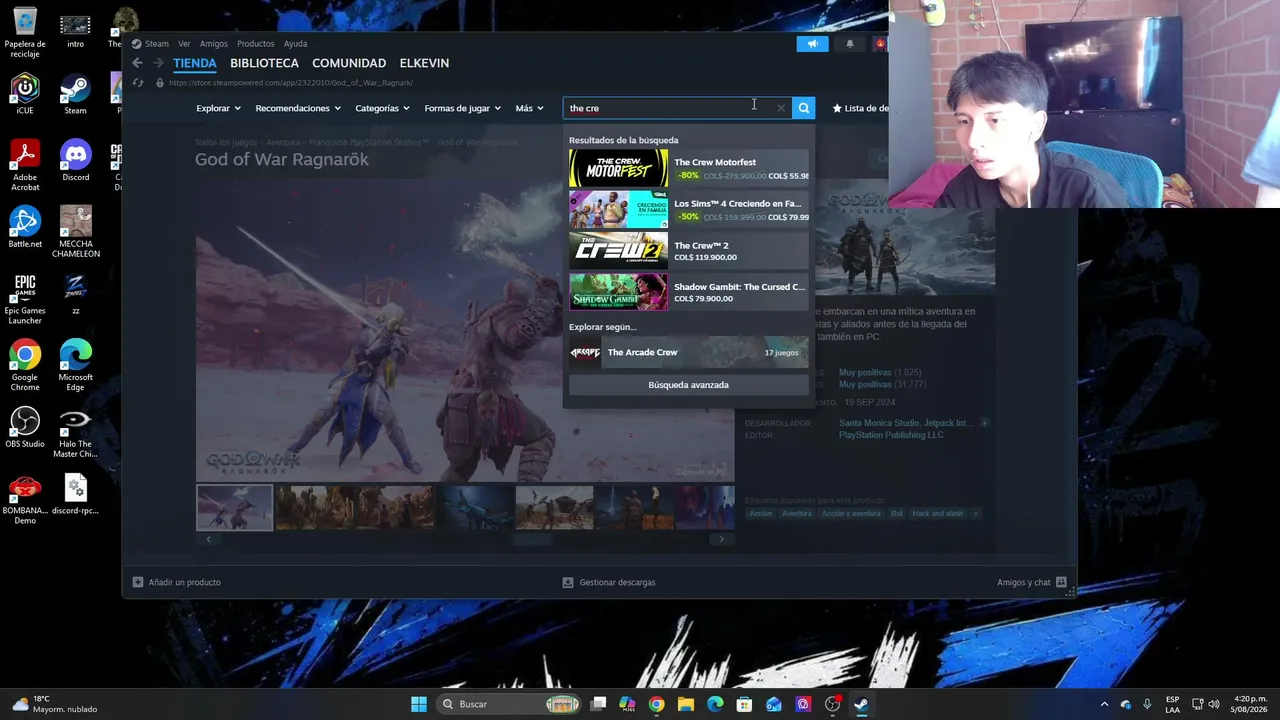Open the iCUE desktop shortcut
Viewport: 1280px width, 720px height.
[x=25, y=95]
